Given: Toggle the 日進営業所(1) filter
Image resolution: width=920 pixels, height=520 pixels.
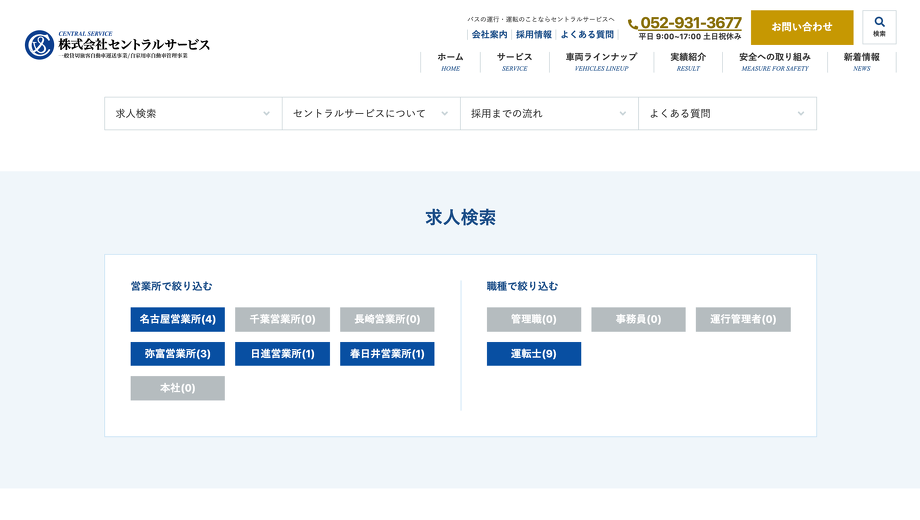Looking at the screenshot, I should coord(282,354).
